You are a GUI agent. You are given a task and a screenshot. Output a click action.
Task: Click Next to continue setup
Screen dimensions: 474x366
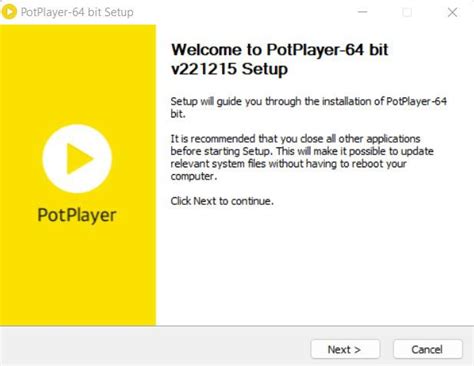(345, 349)
